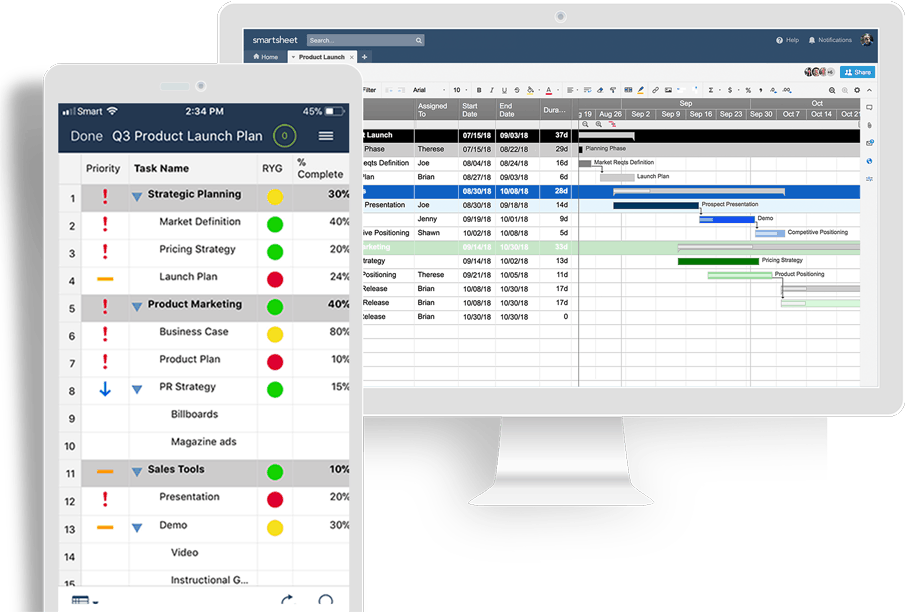Click the blue Share button
The width and height of the screenshot is (905, 612).
tap(857, 72)
